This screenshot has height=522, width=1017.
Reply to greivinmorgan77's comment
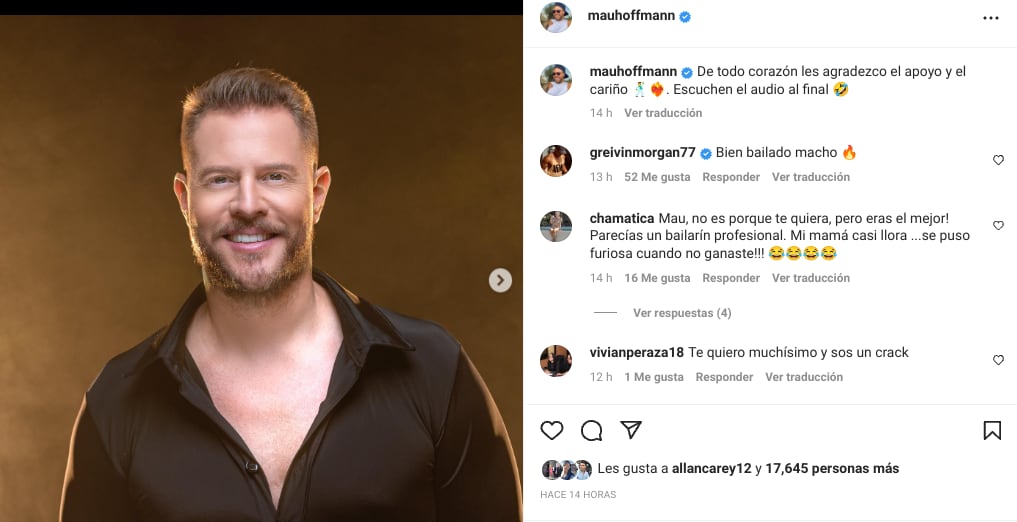tap(731, 177)
